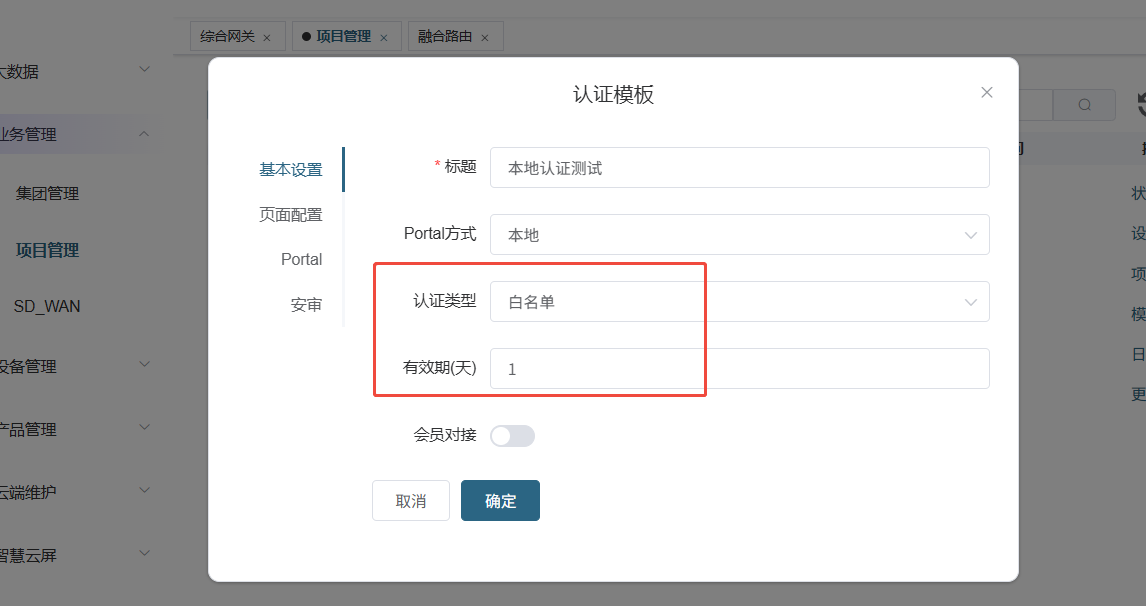Open the Portal方式 dropdown
Viewport: 1146px width, 606px height.
739,235
